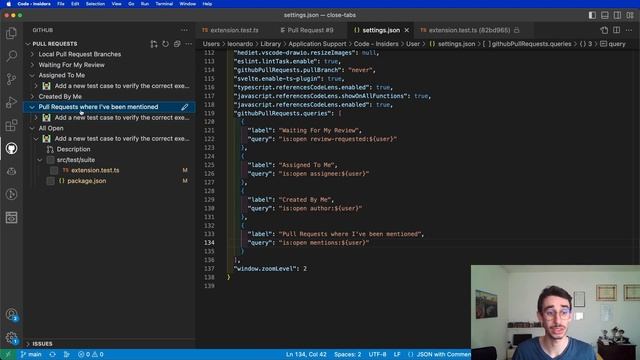
Task: Check the extension.test.ts viewed checkbox
Action: pyautogui.click(x=54, y=170)
